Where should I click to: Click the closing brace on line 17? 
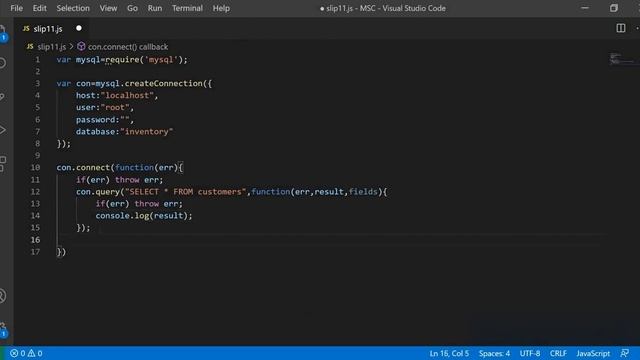[59, 252]
